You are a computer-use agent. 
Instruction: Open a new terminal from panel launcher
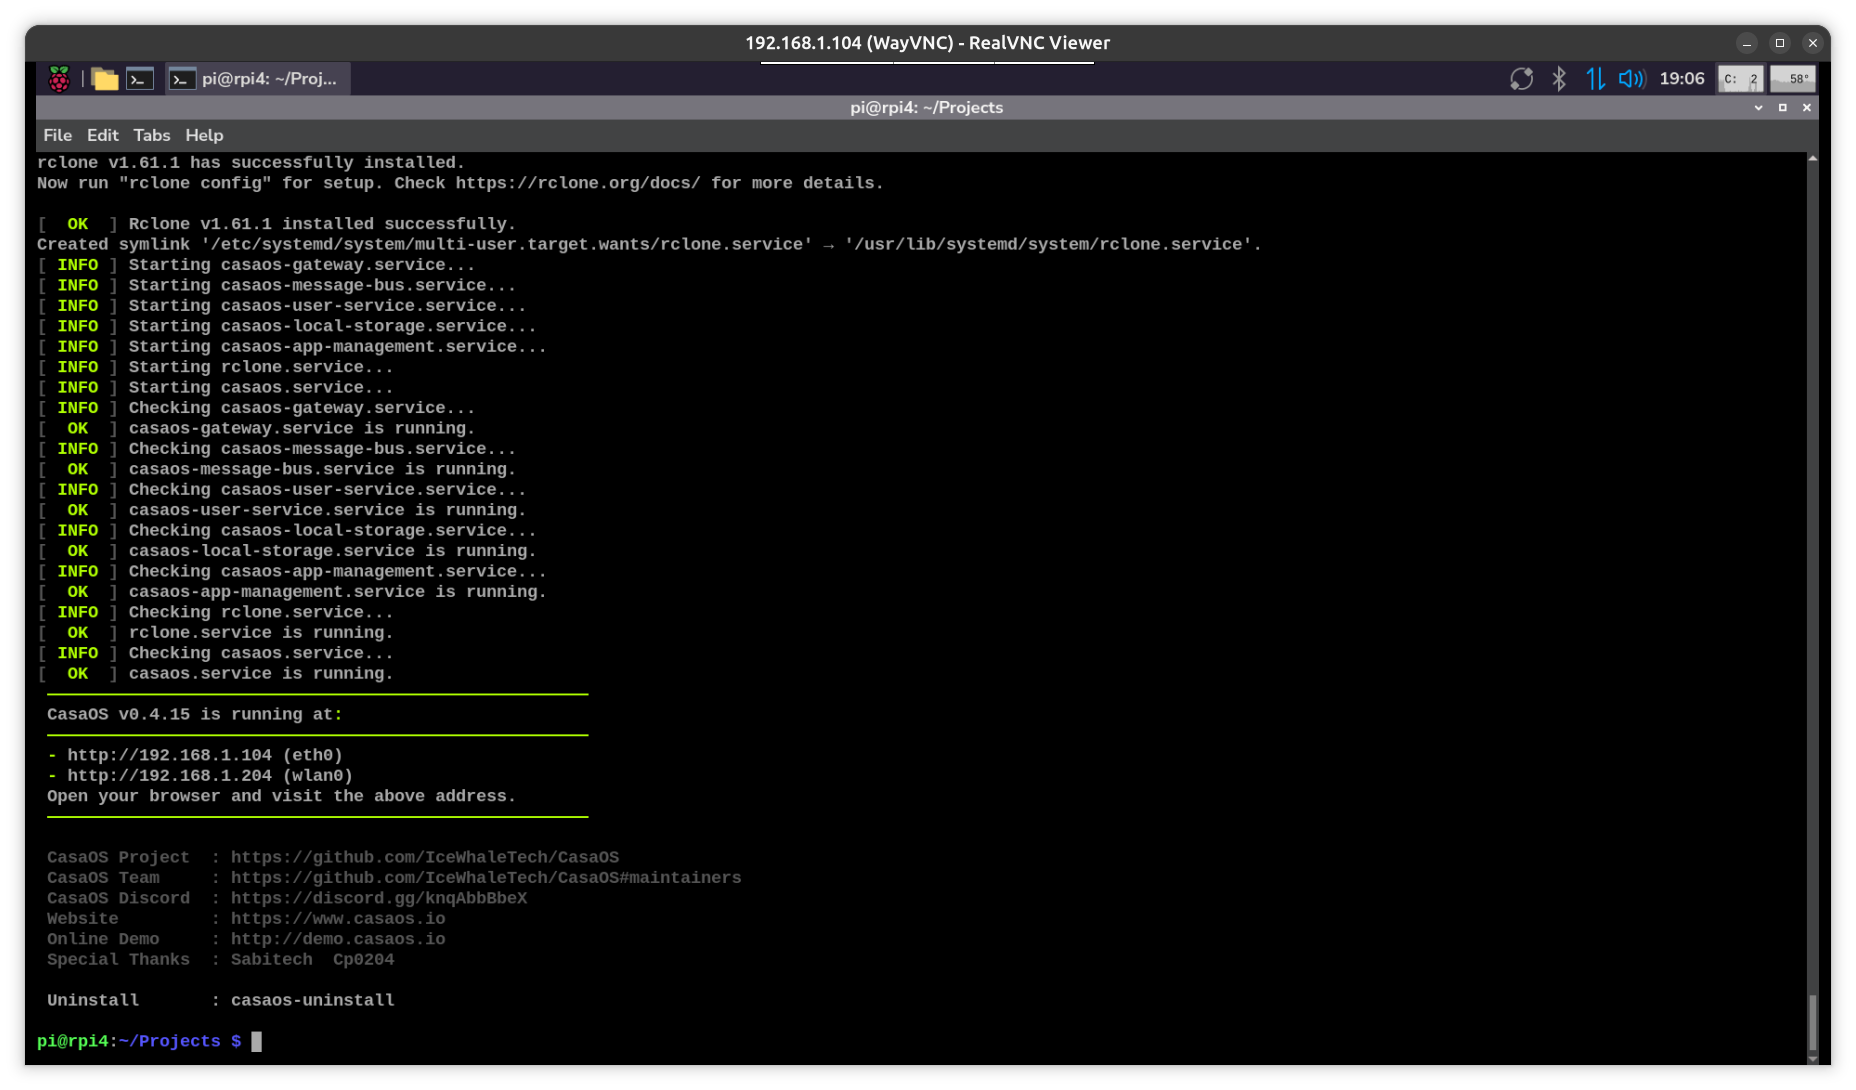[140, 79]
